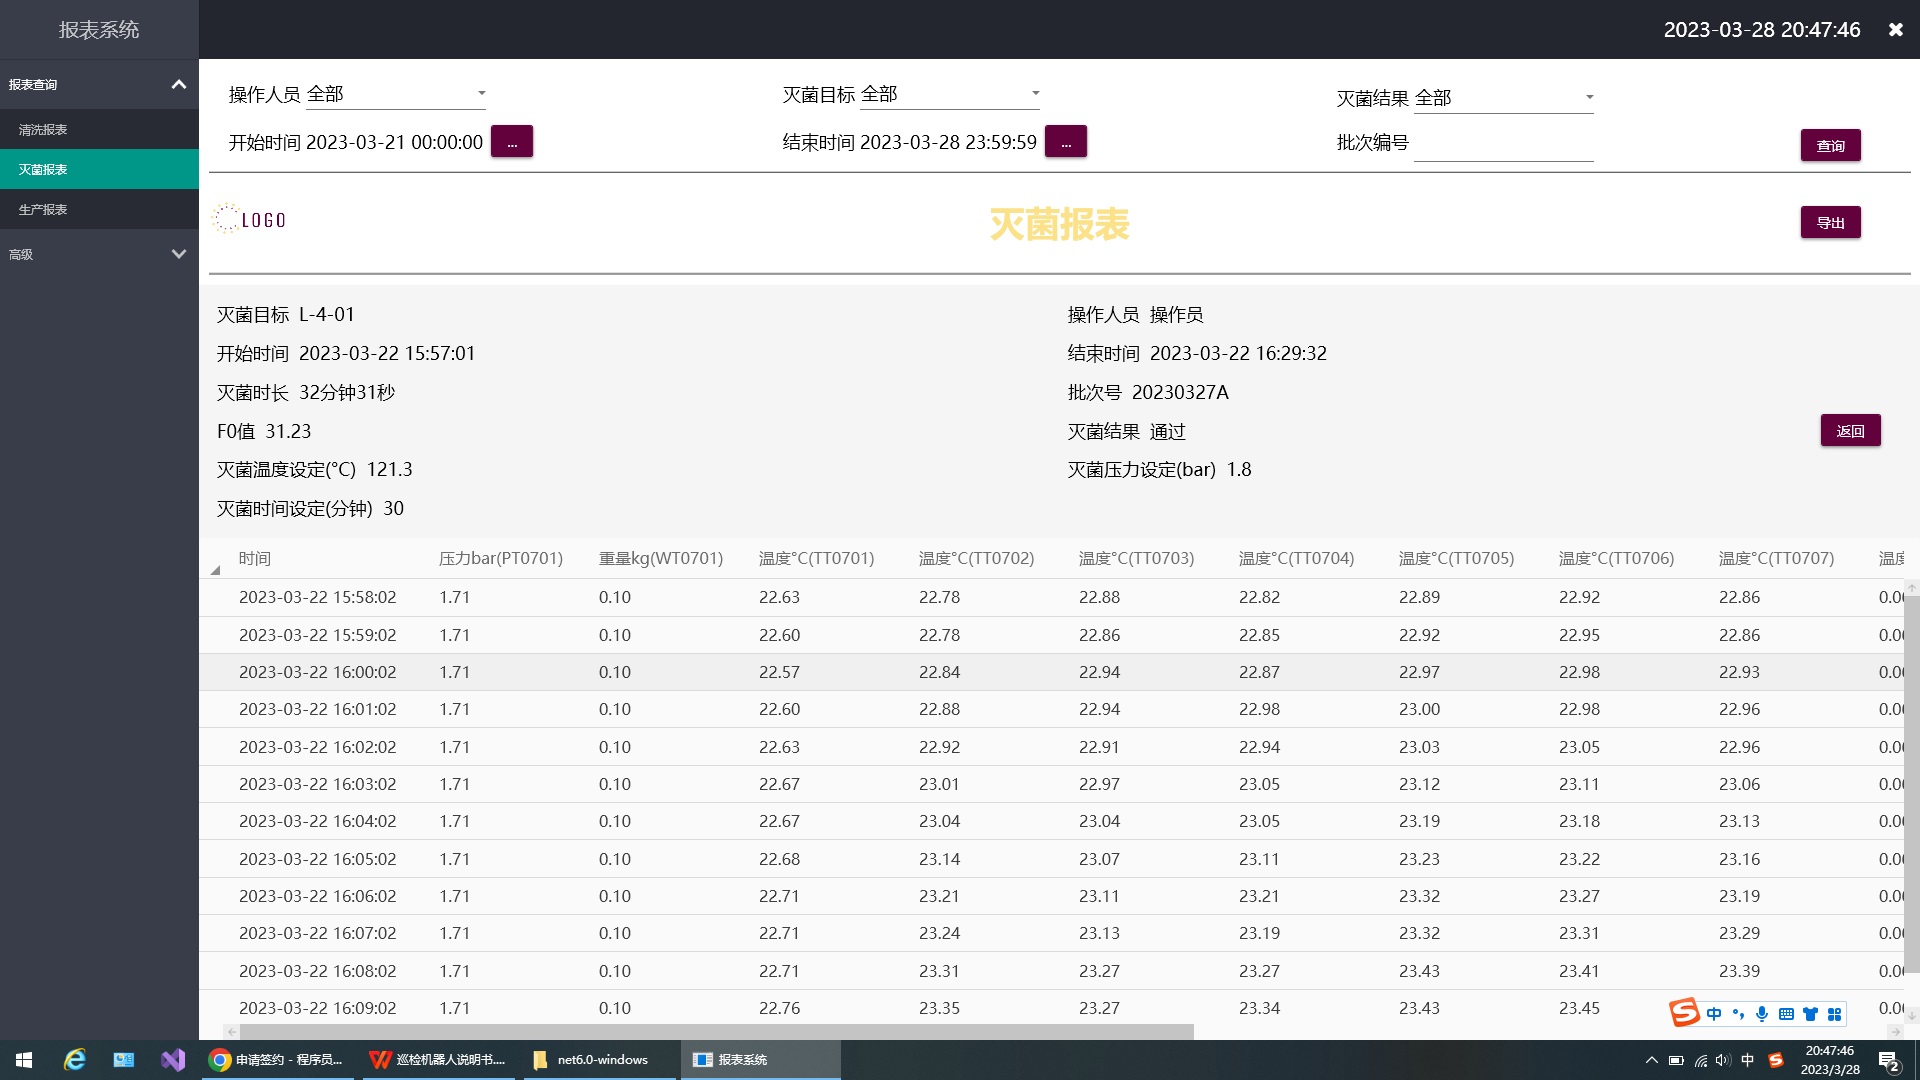
Task: Click the table's select-all corner triangle
Action: (x=215, y=569)
